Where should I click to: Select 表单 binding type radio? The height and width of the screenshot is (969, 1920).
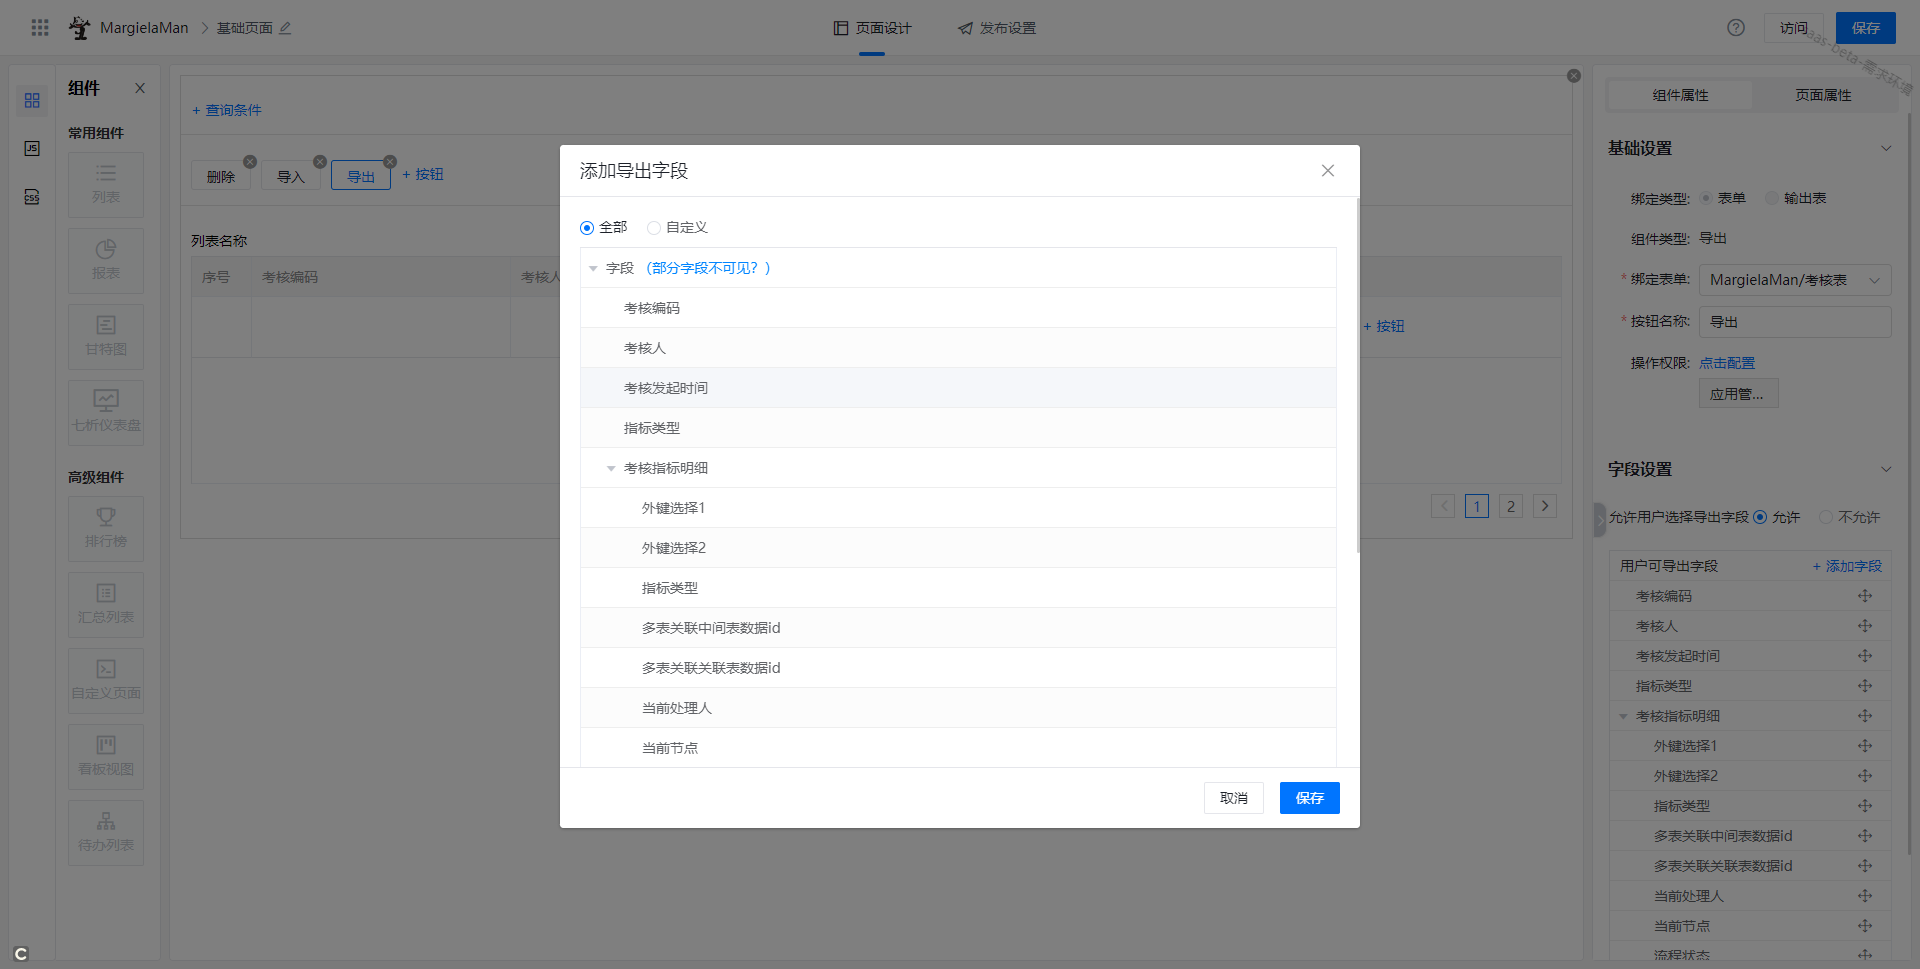[1706, 198]
